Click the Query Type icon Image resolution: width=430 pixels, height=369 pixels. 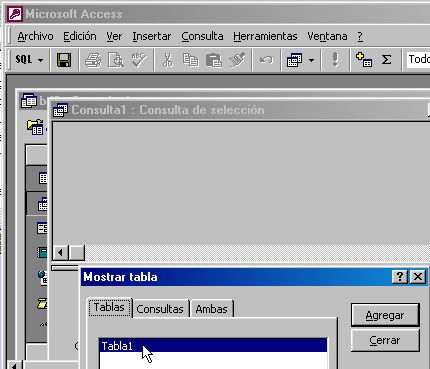(x=295, y=60)
